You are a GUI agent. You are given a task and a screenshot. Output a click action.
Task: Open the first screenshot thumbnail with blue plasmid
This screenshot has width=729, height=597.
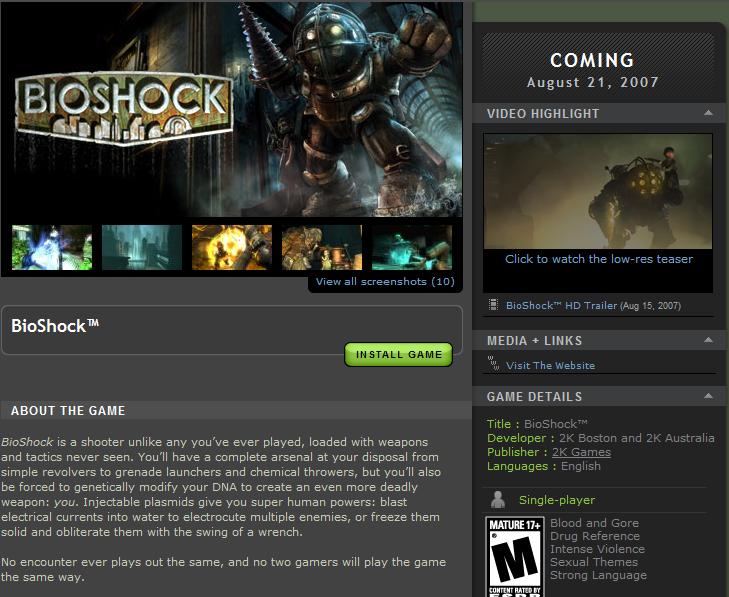[x=52, y=247]
